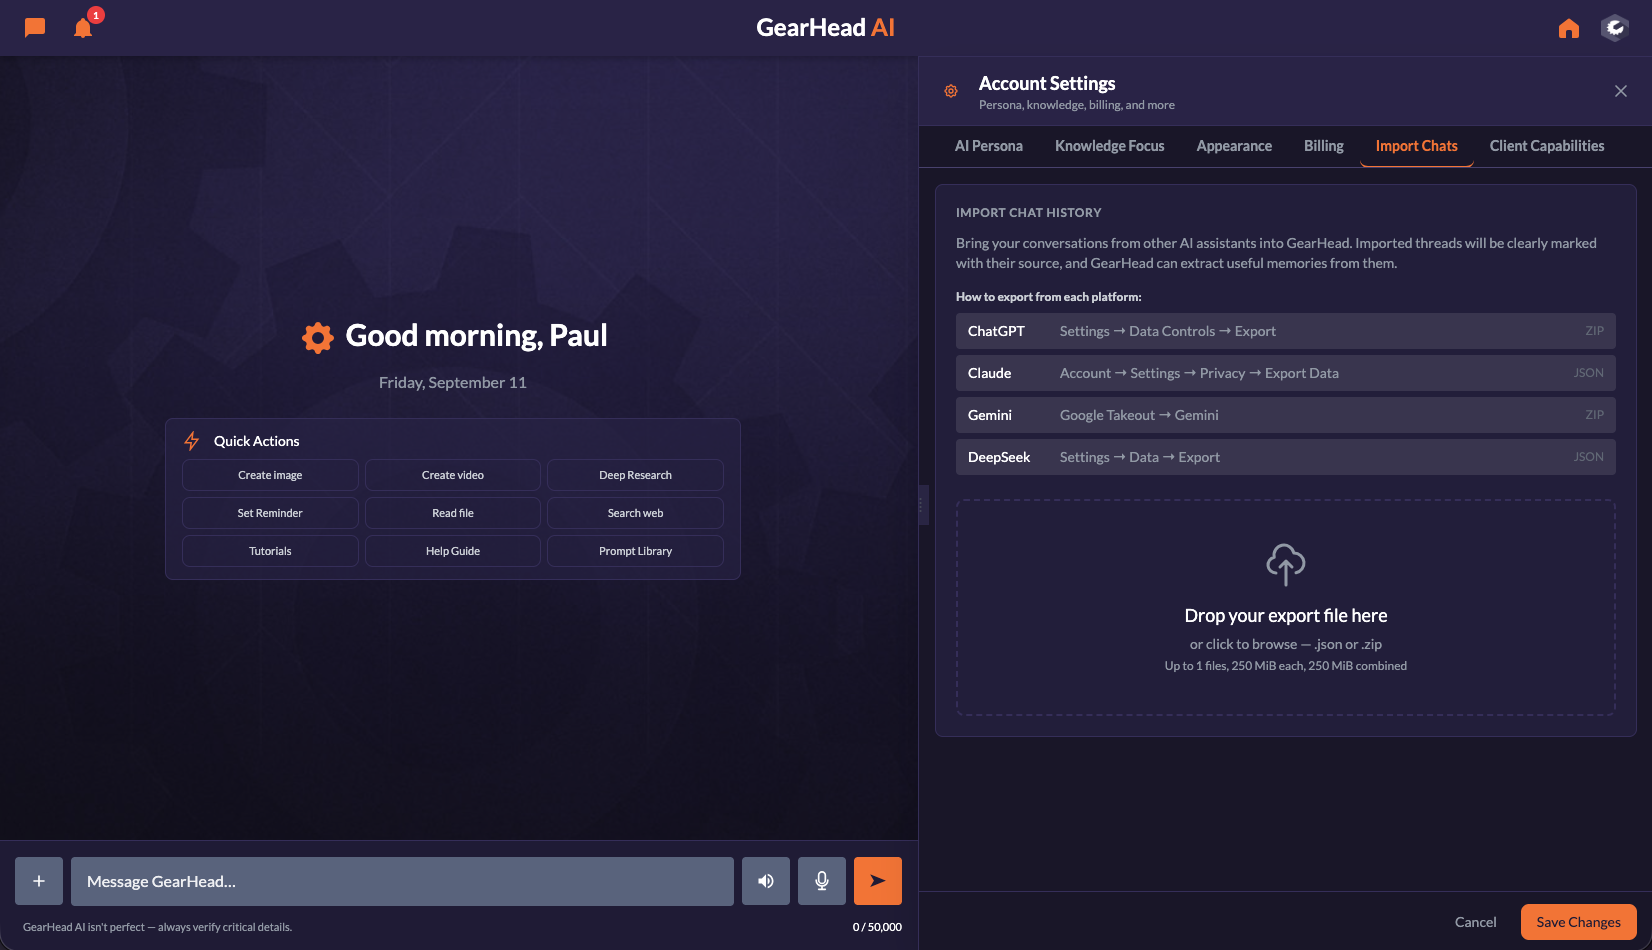The image size is (1652, 950).
Task: Activate the microphone voice input
Action: pyautogui.click(x=822, y=881)
